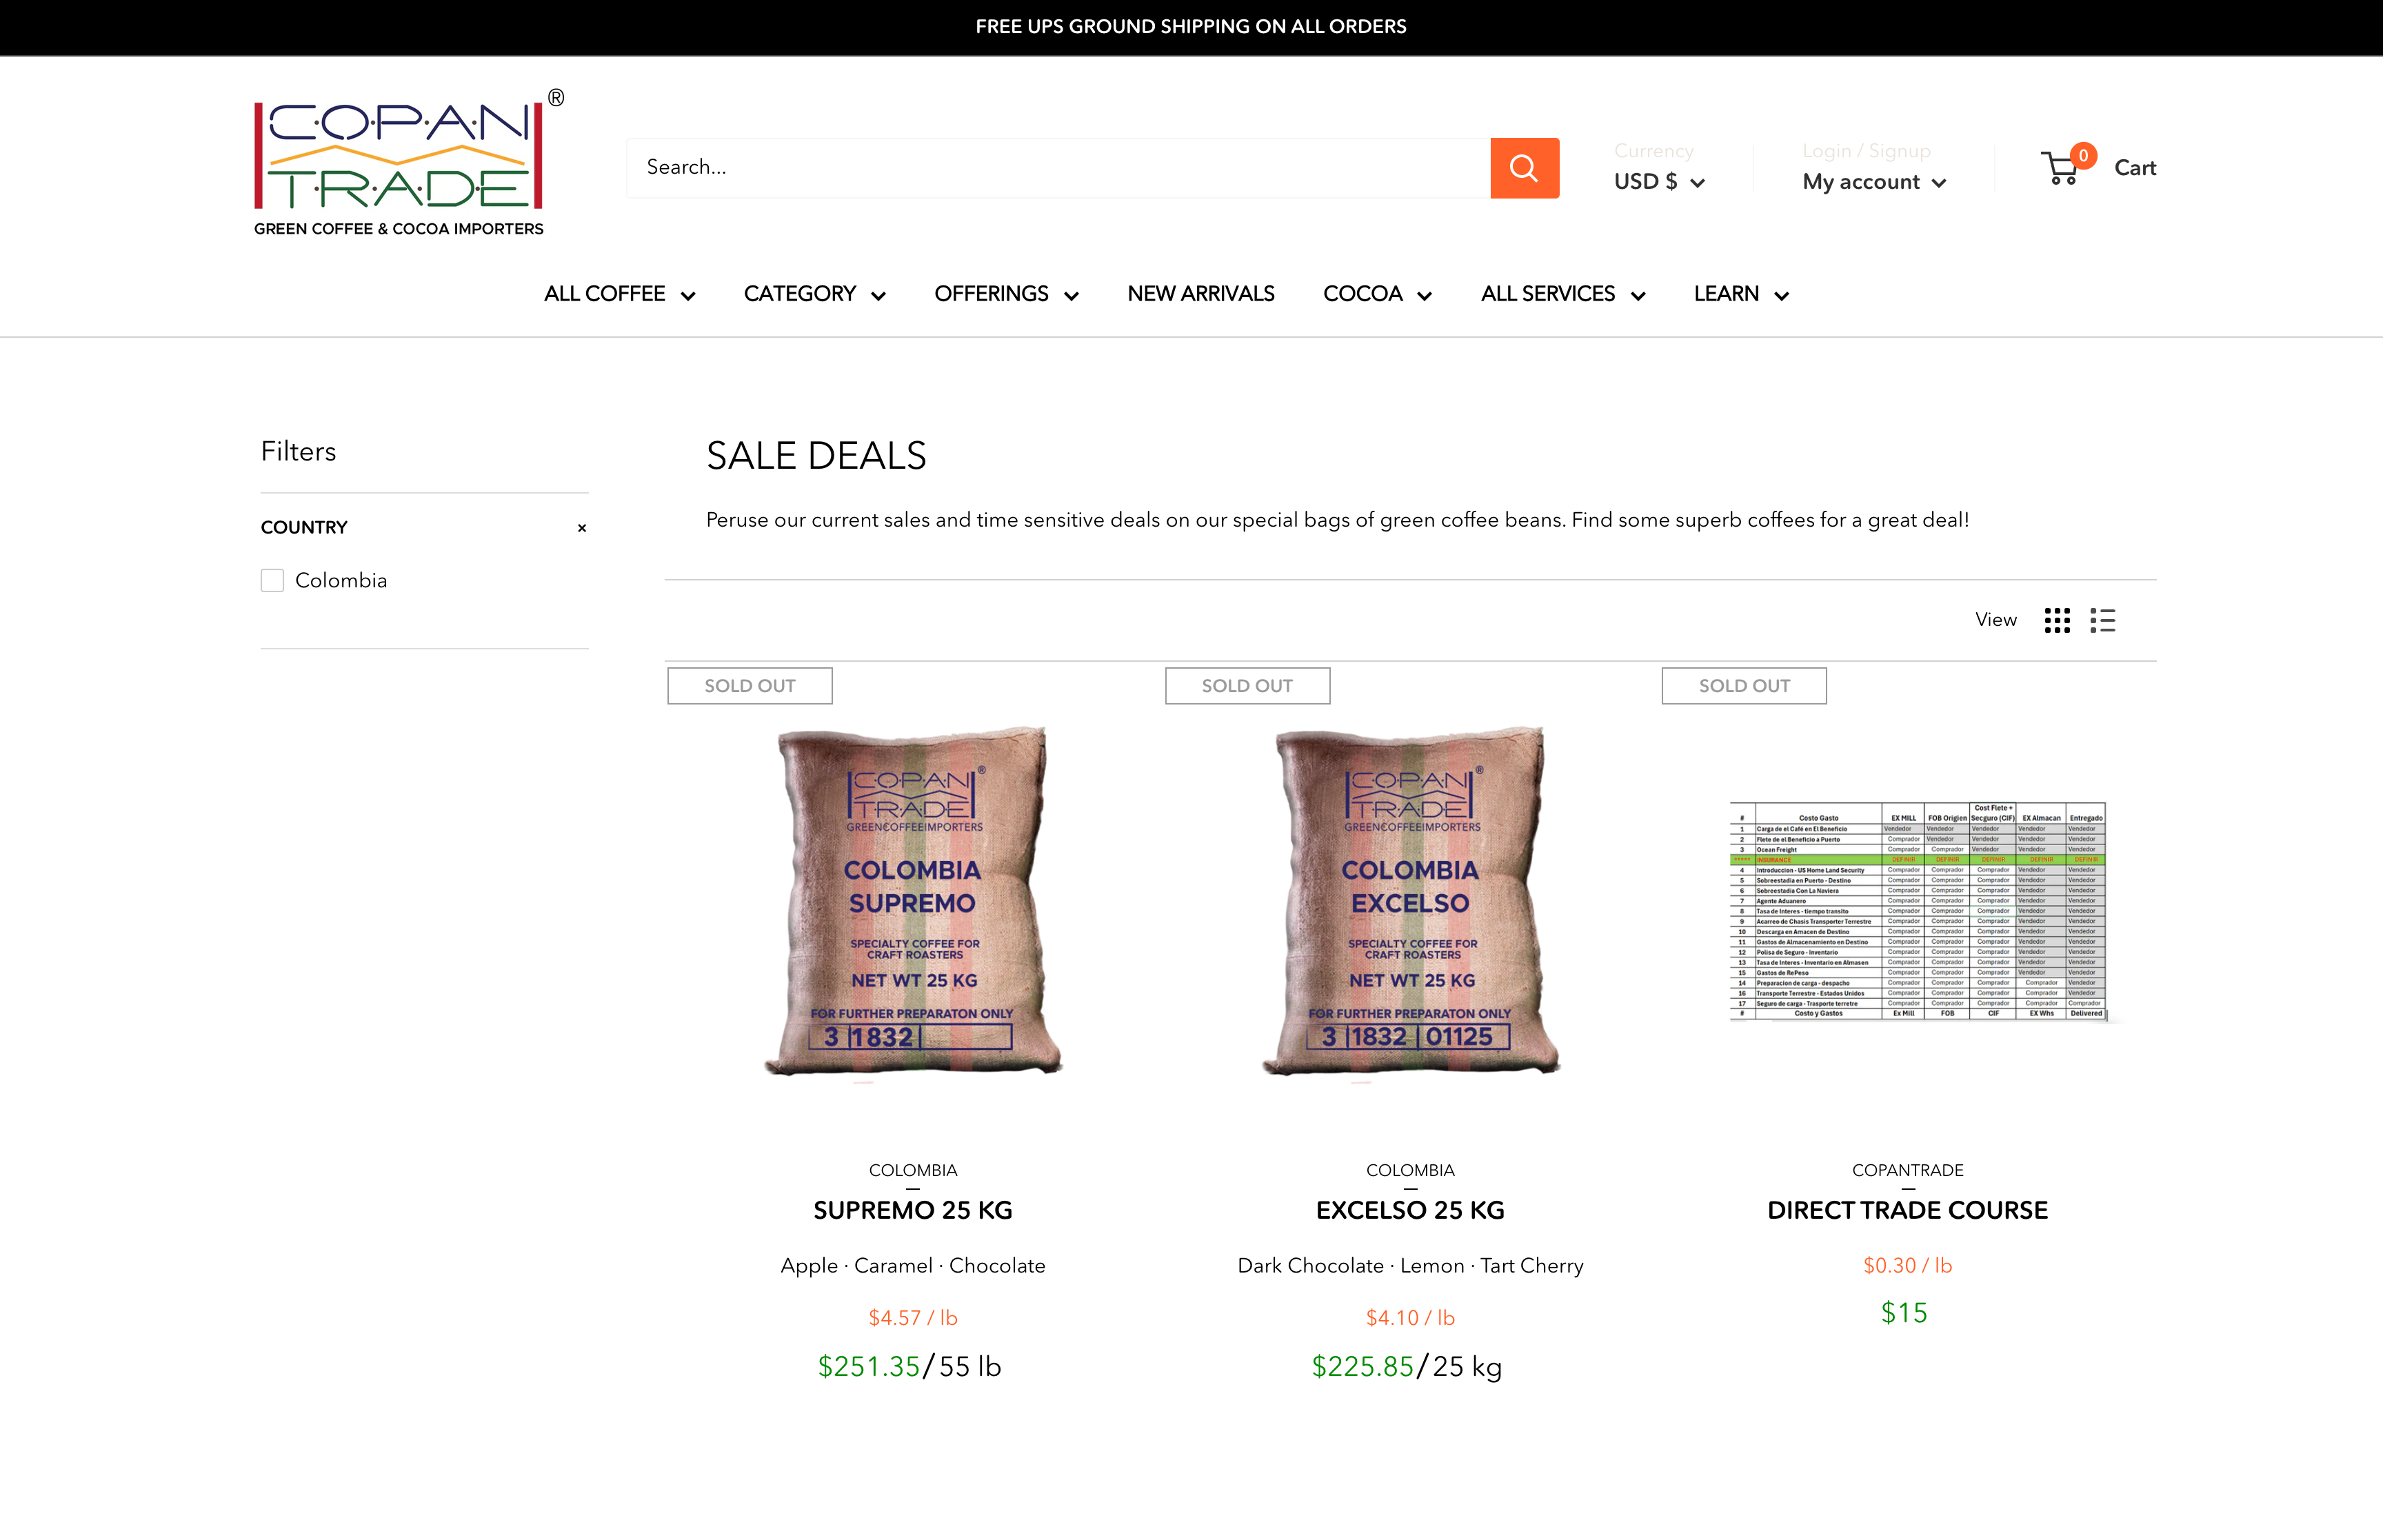Clear the Country filter

582,526
